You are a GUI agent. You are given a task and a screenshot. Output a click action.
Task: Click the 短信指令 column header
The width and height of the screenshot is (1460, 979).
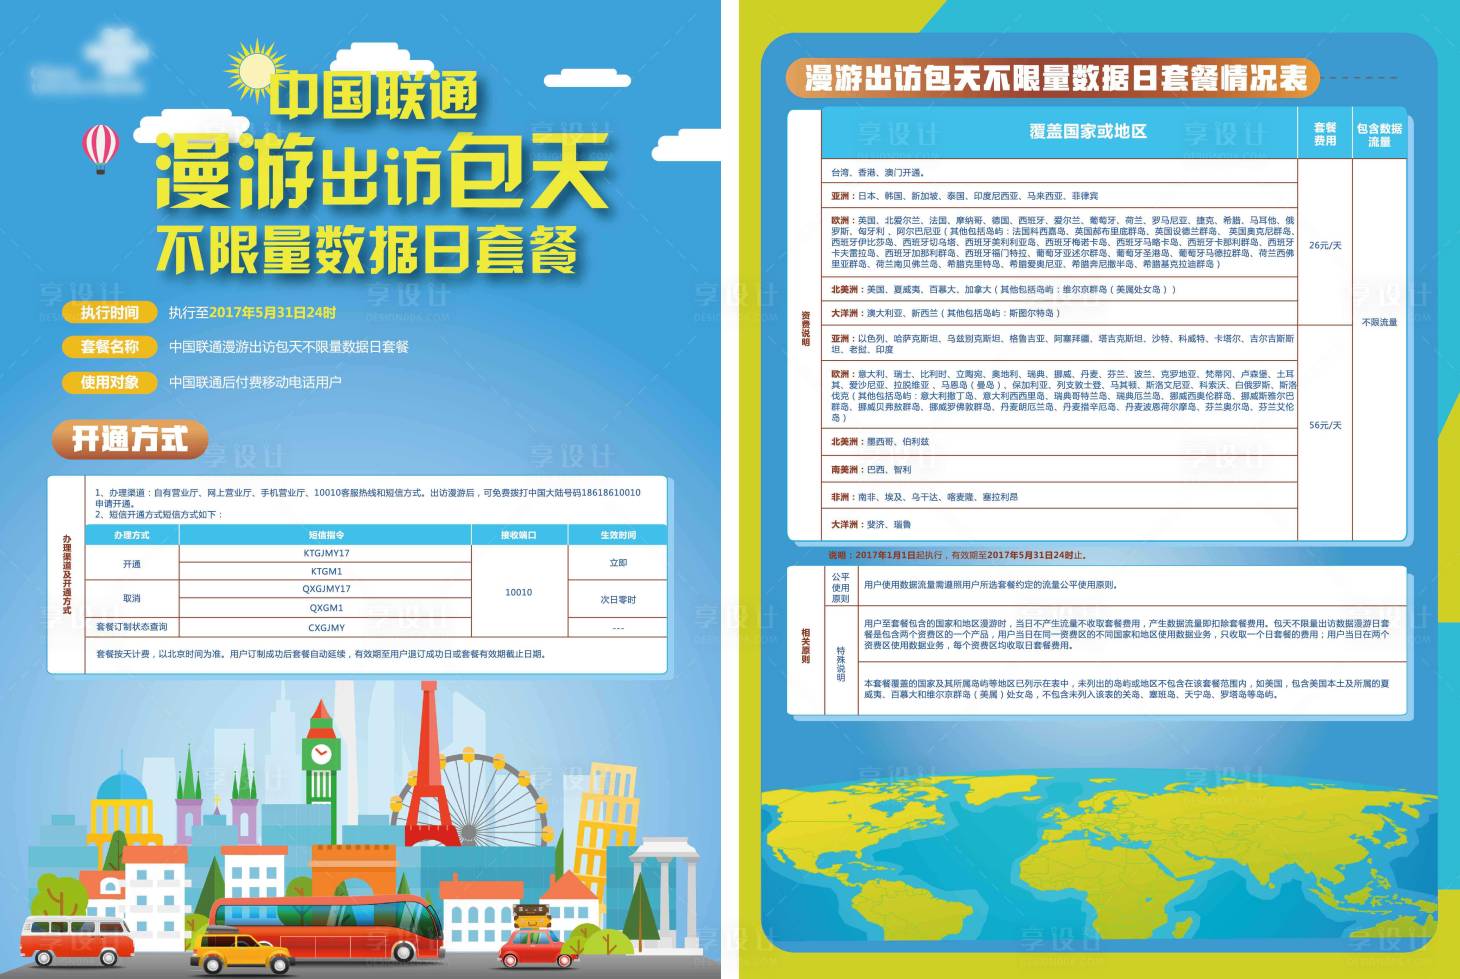(x=326, y=535)
